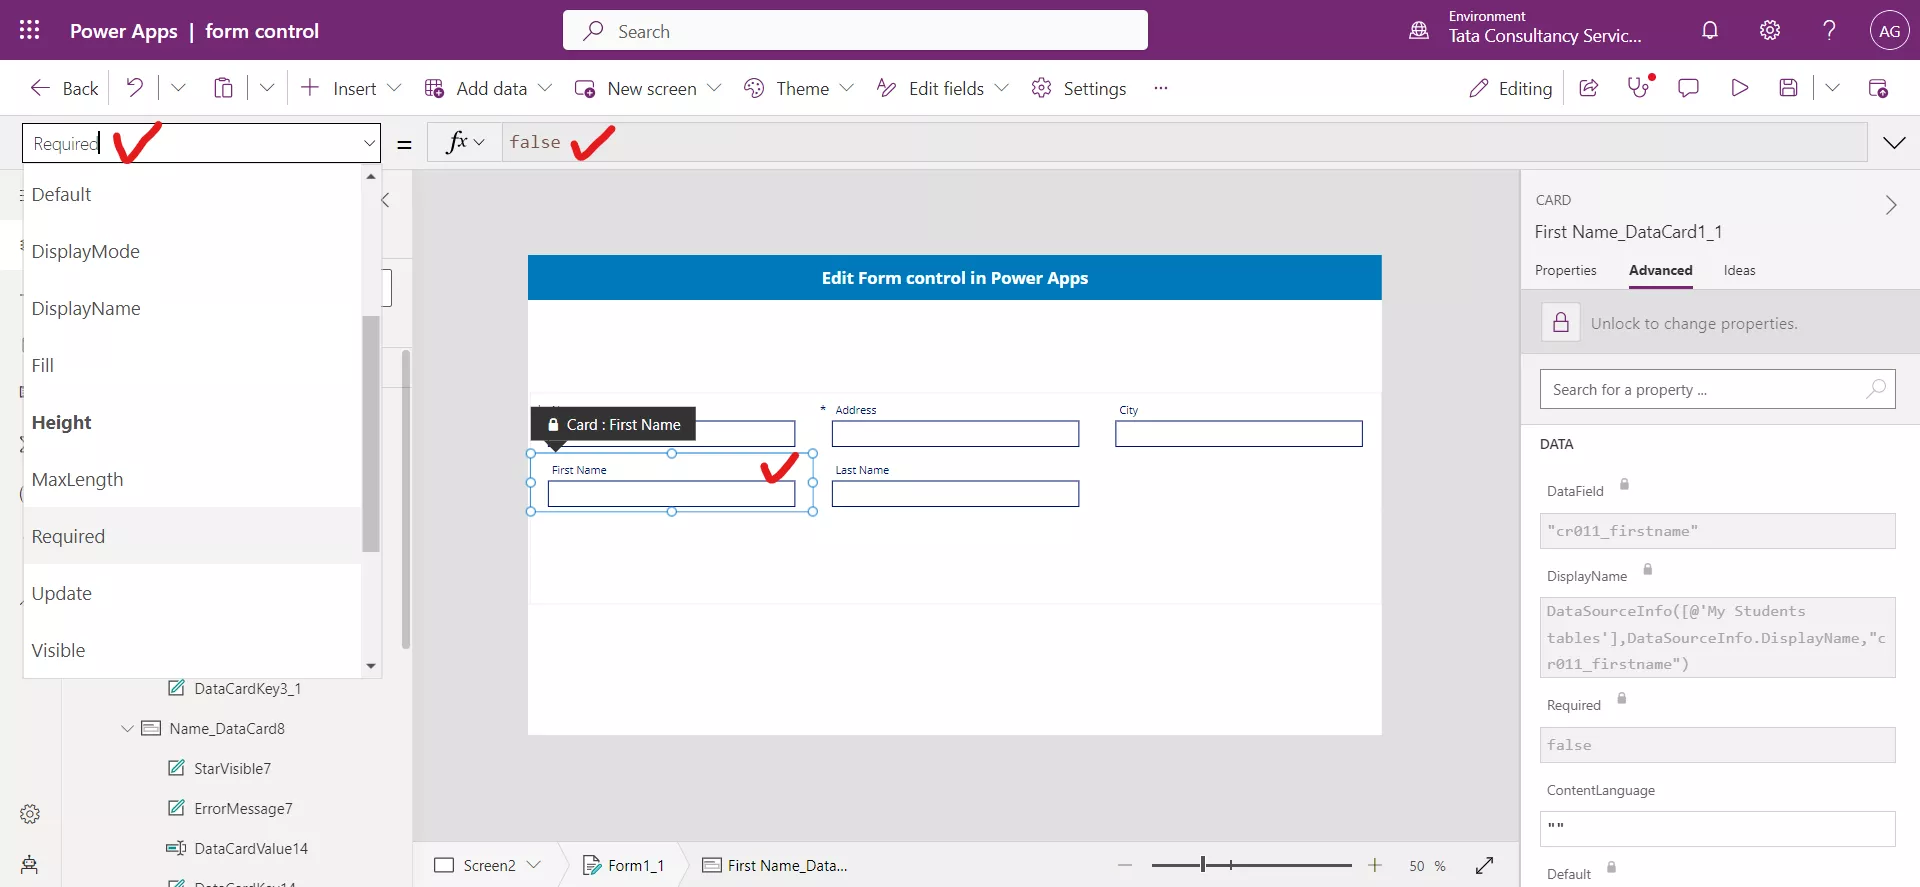Click Edit fields button
This screenshot has width=1920, height=887.
point(942,88)
